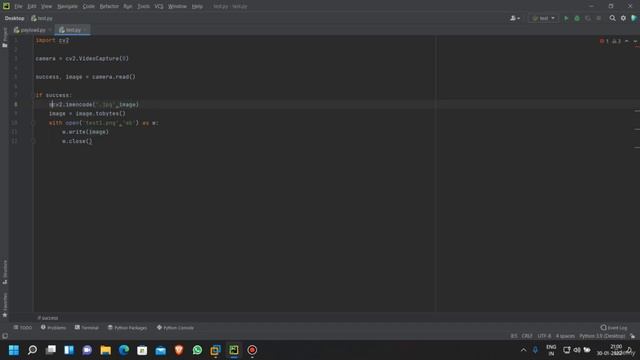The image size is (640, 360).
Task: Start debugging with the green bug icon
Action: pos(577,18)
